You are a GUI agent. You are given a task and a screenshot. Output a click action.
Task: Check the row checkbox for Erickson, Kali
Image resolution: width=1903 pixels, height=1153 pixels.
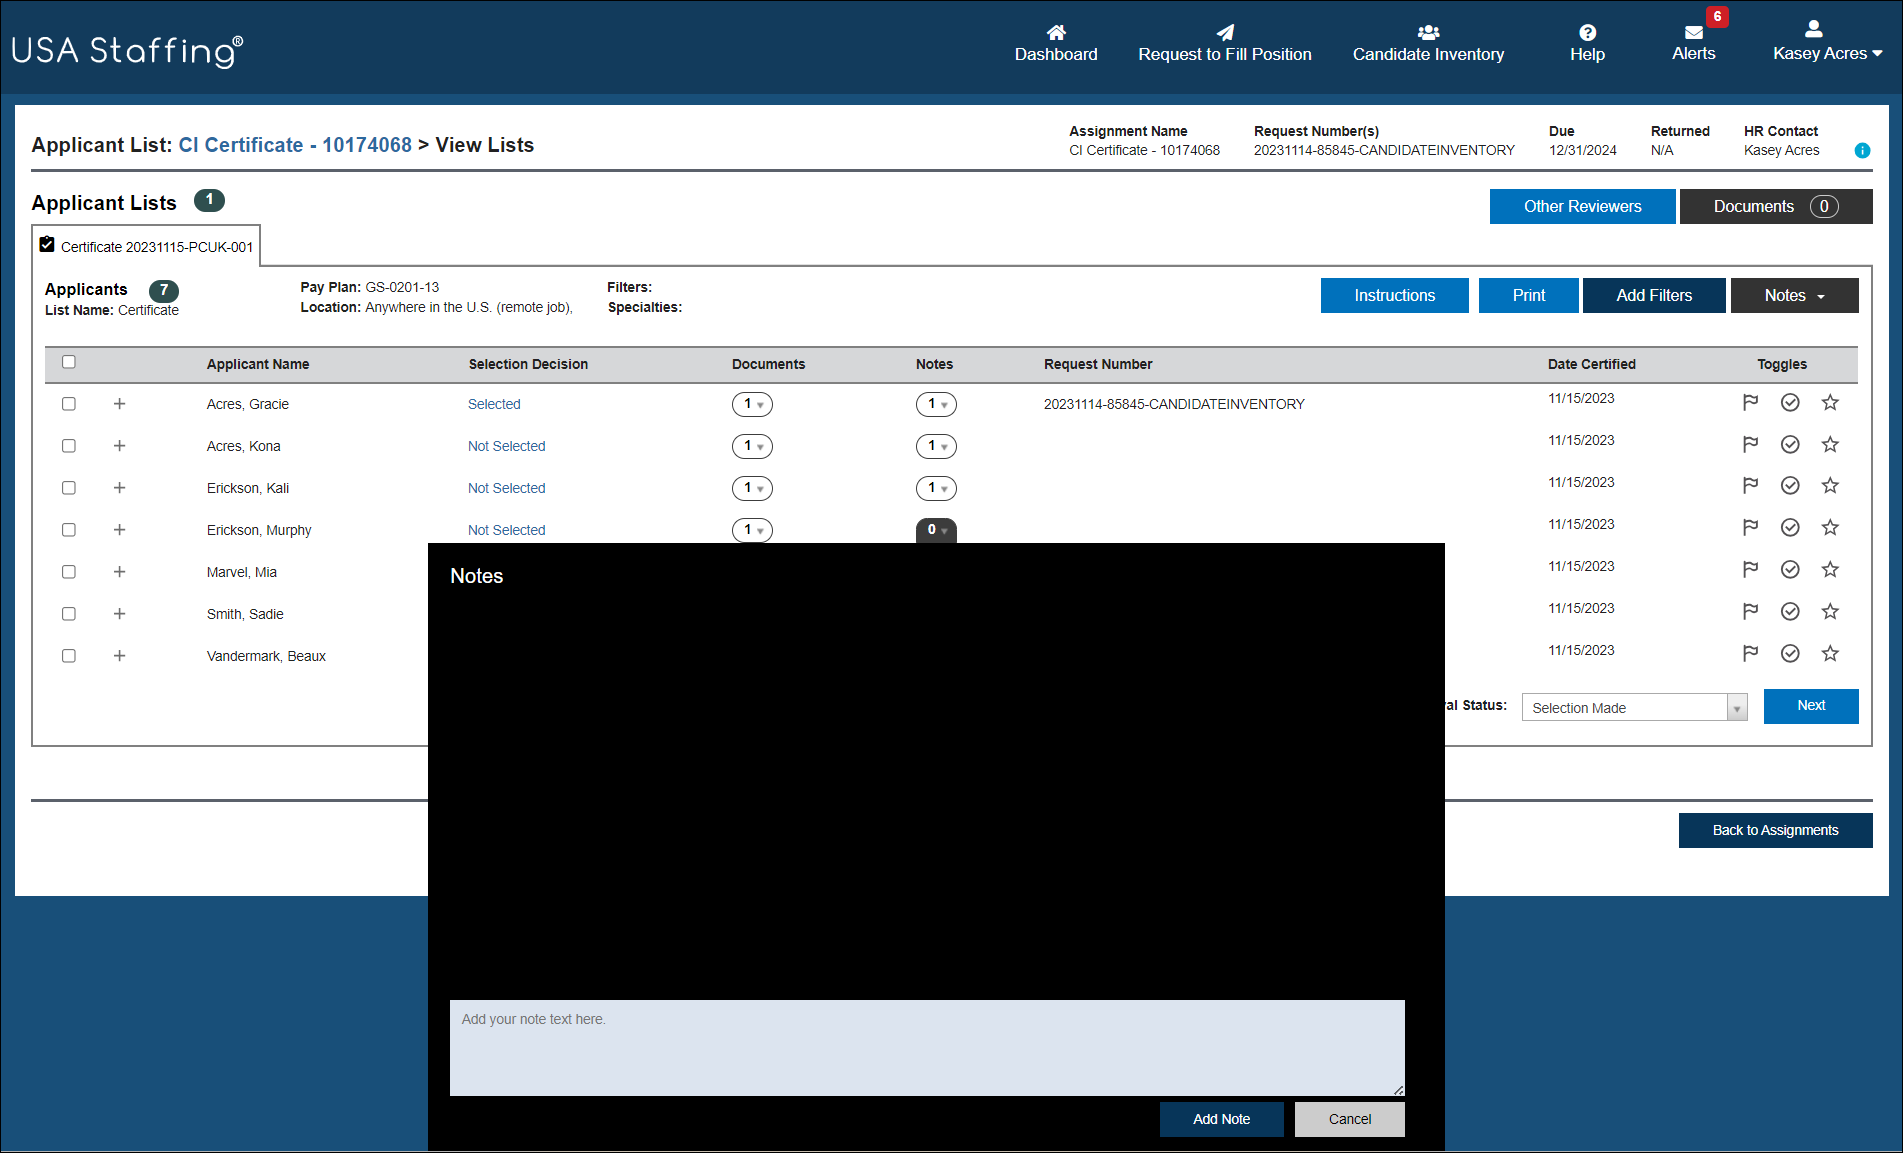coord(68,487)
